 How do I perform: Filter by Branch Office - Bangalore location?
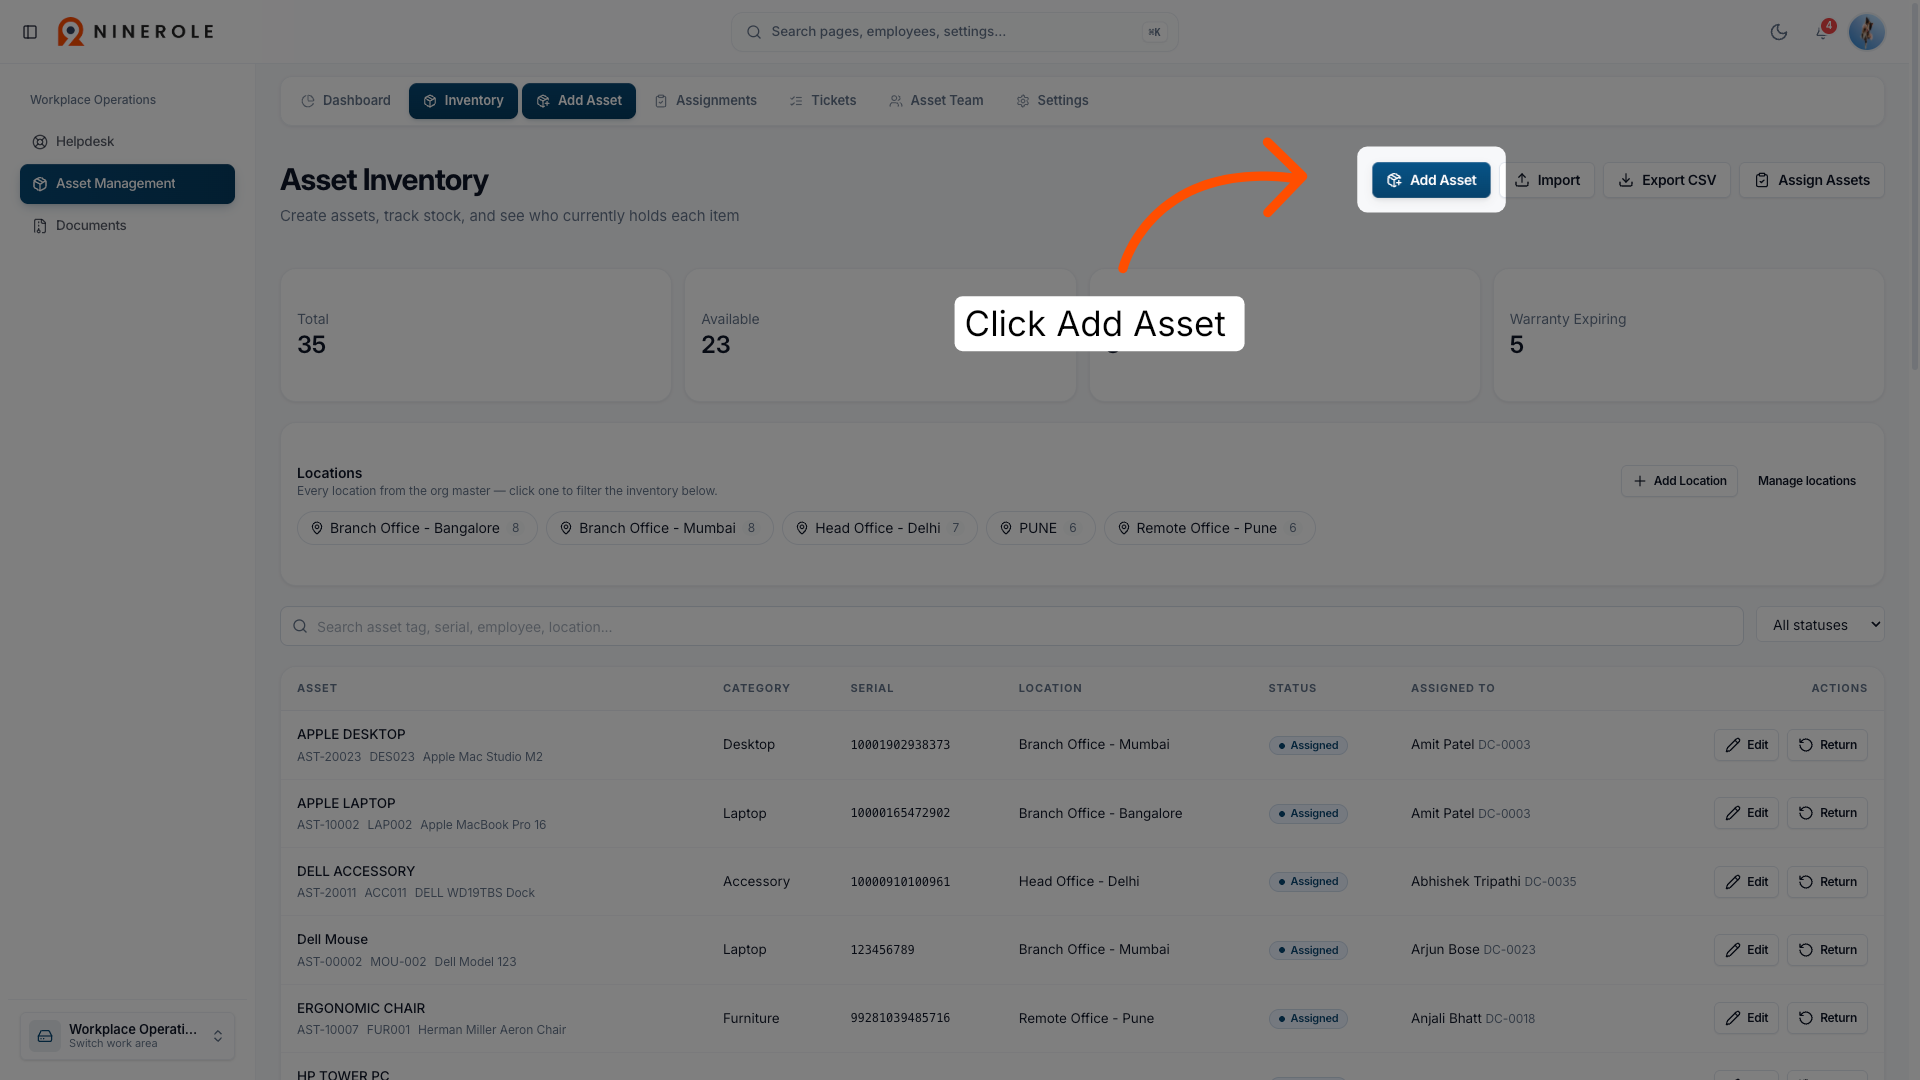click(x=417, y=528)
